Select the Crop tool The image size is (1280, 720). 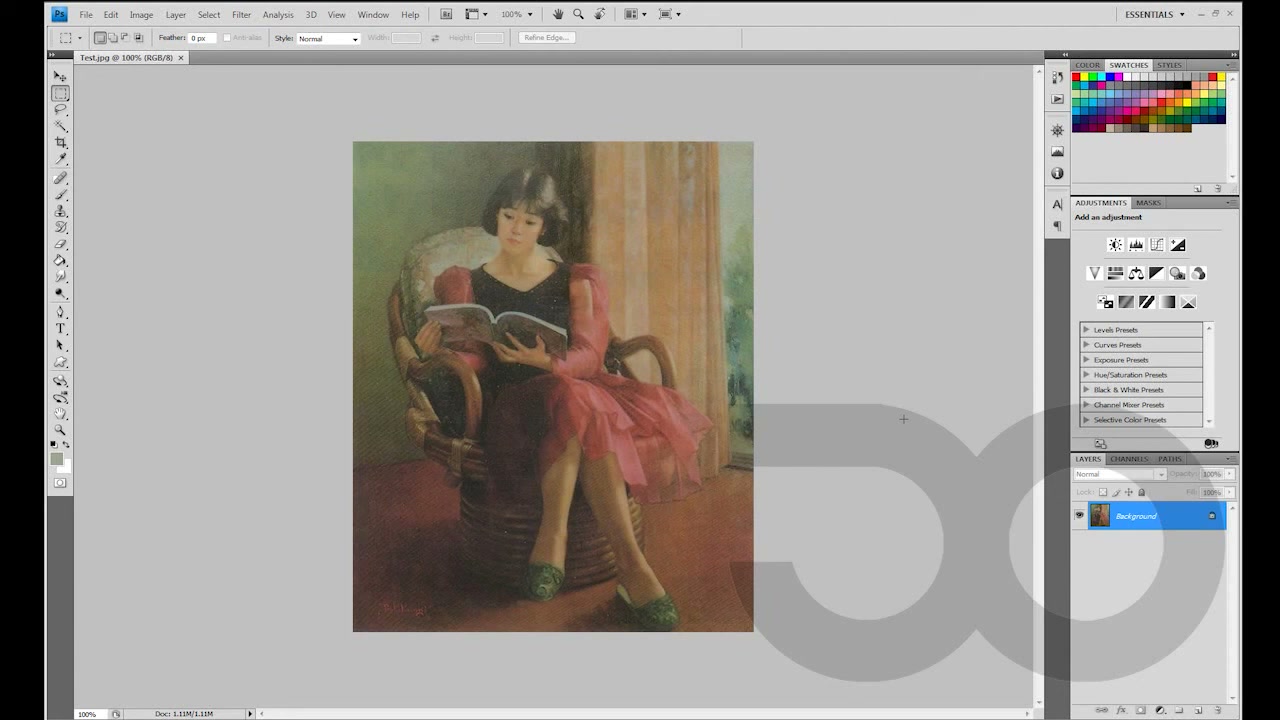click(60, 143)
